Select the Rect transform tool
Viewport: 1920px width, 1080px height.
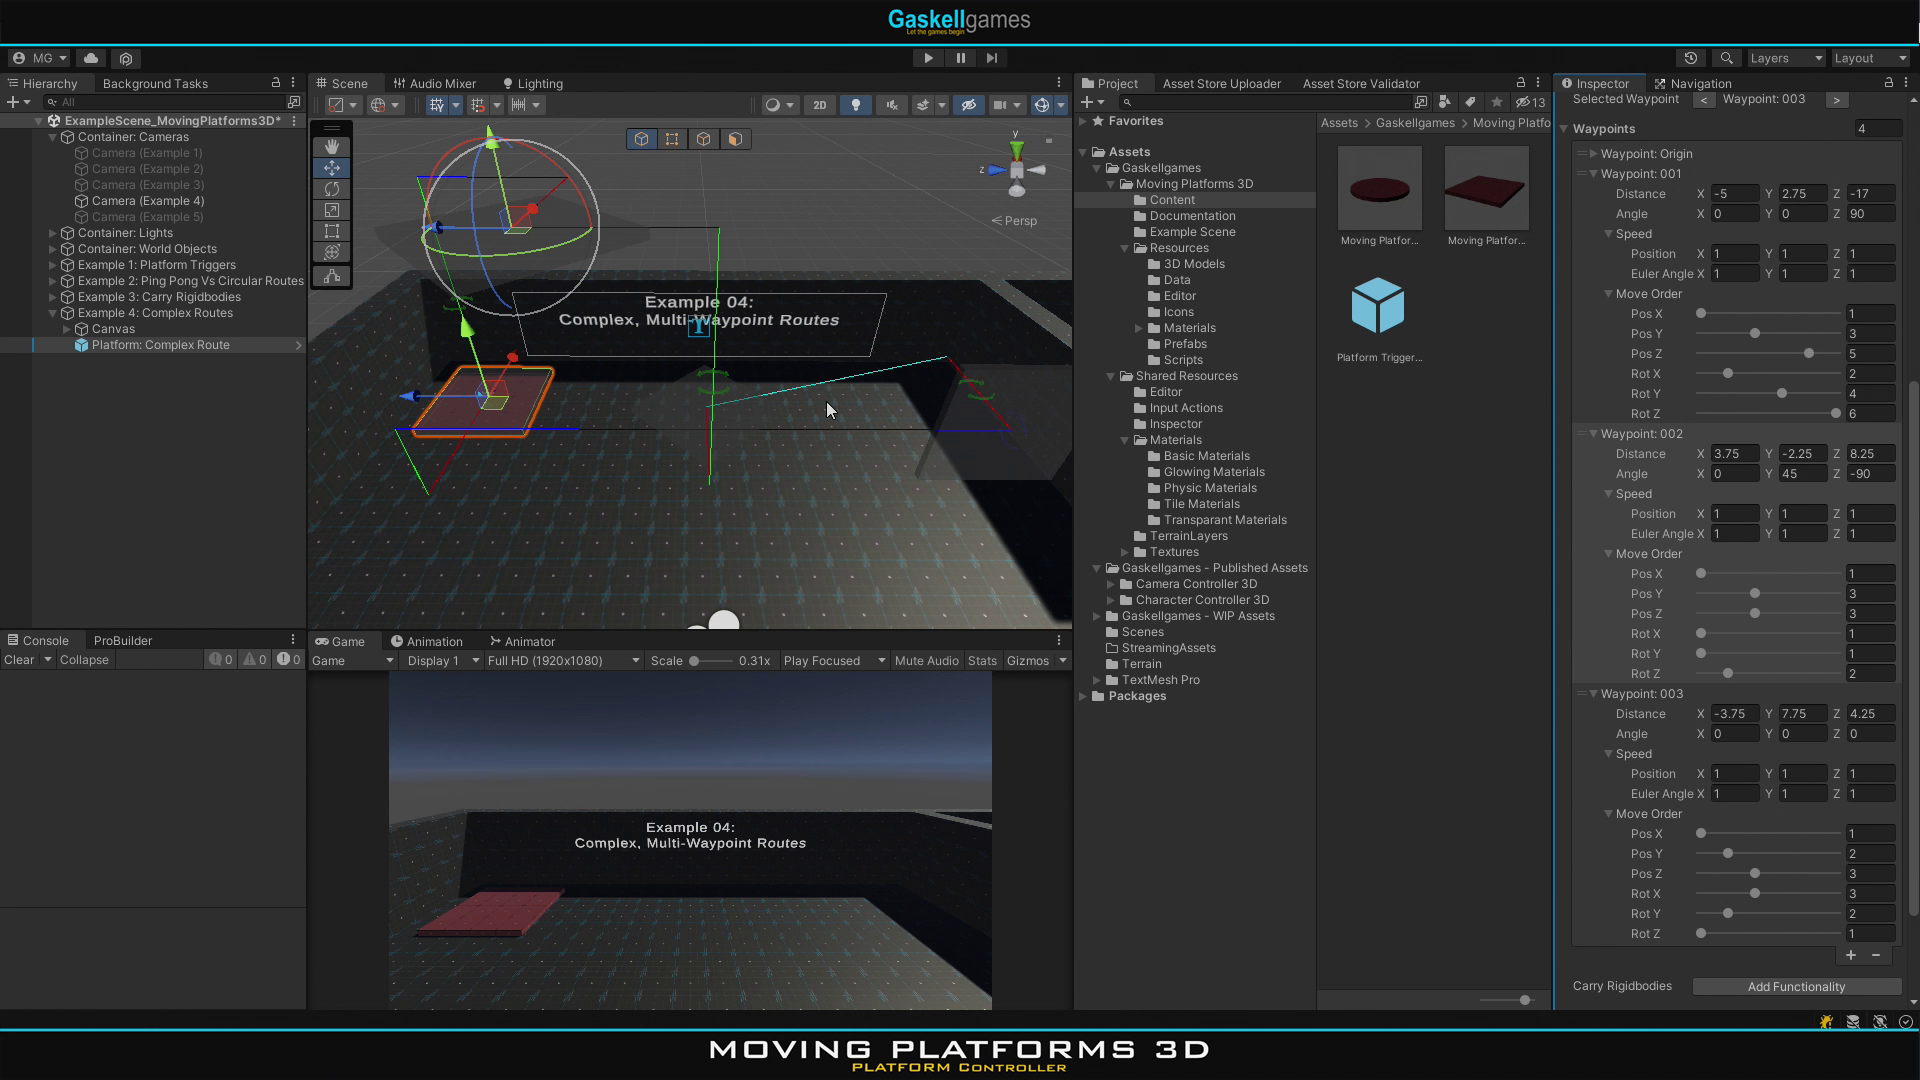pos(332,231)
